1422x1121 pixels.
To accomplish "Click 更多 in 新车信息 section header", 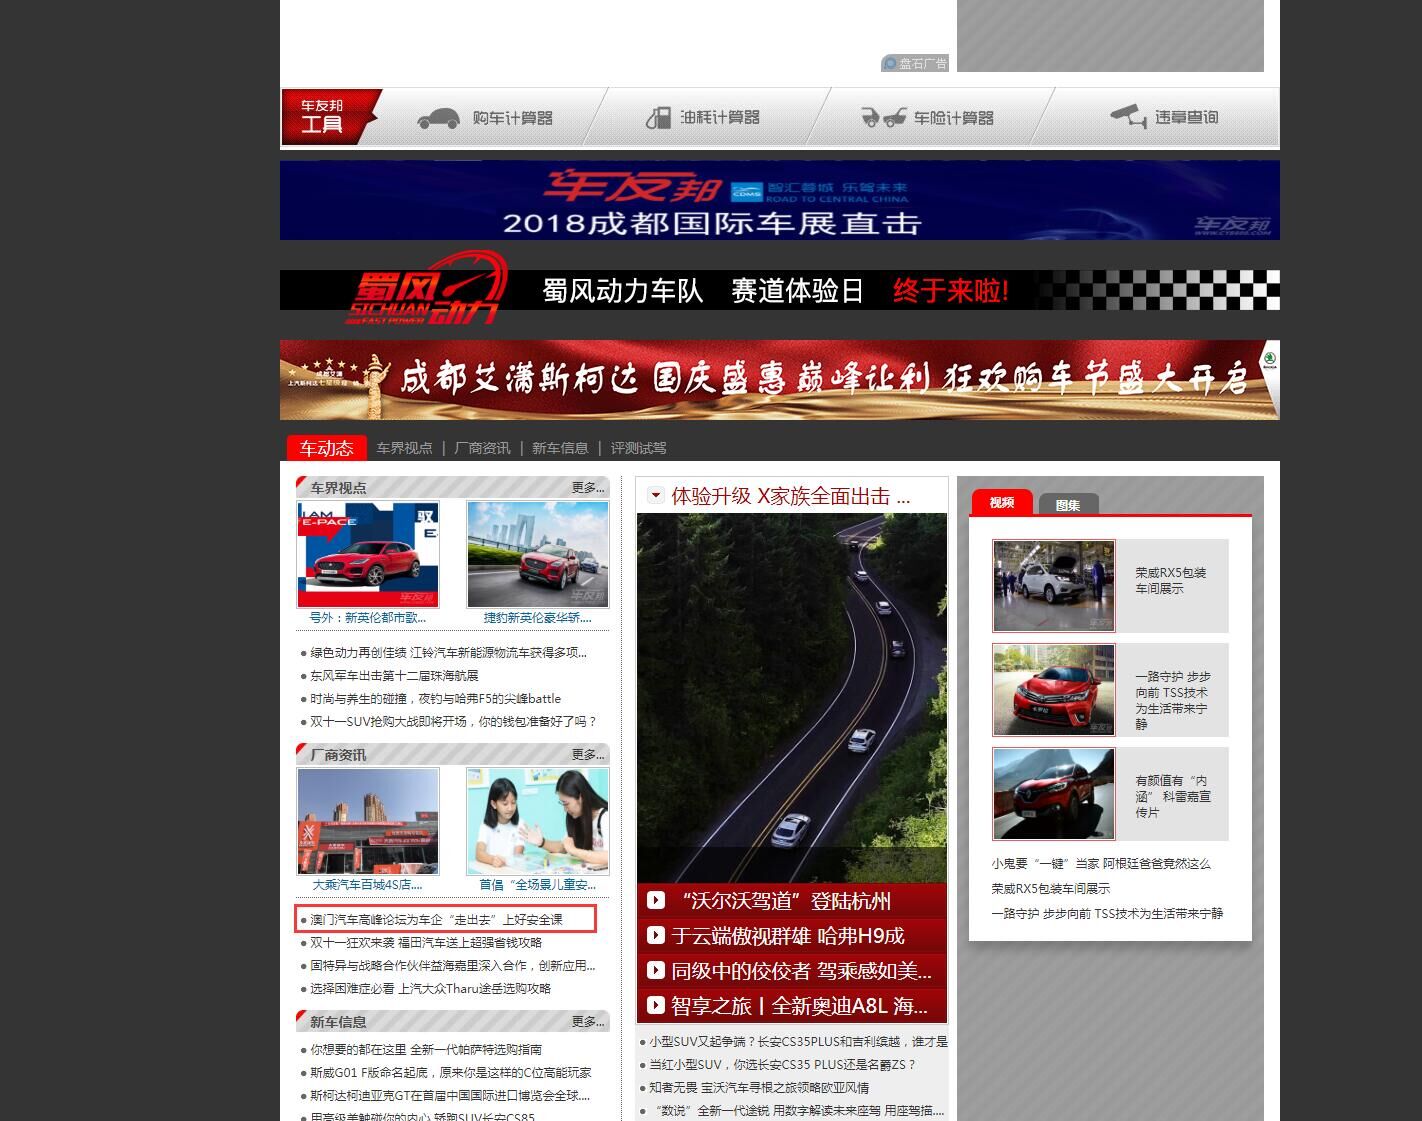I will point(588,1022).
